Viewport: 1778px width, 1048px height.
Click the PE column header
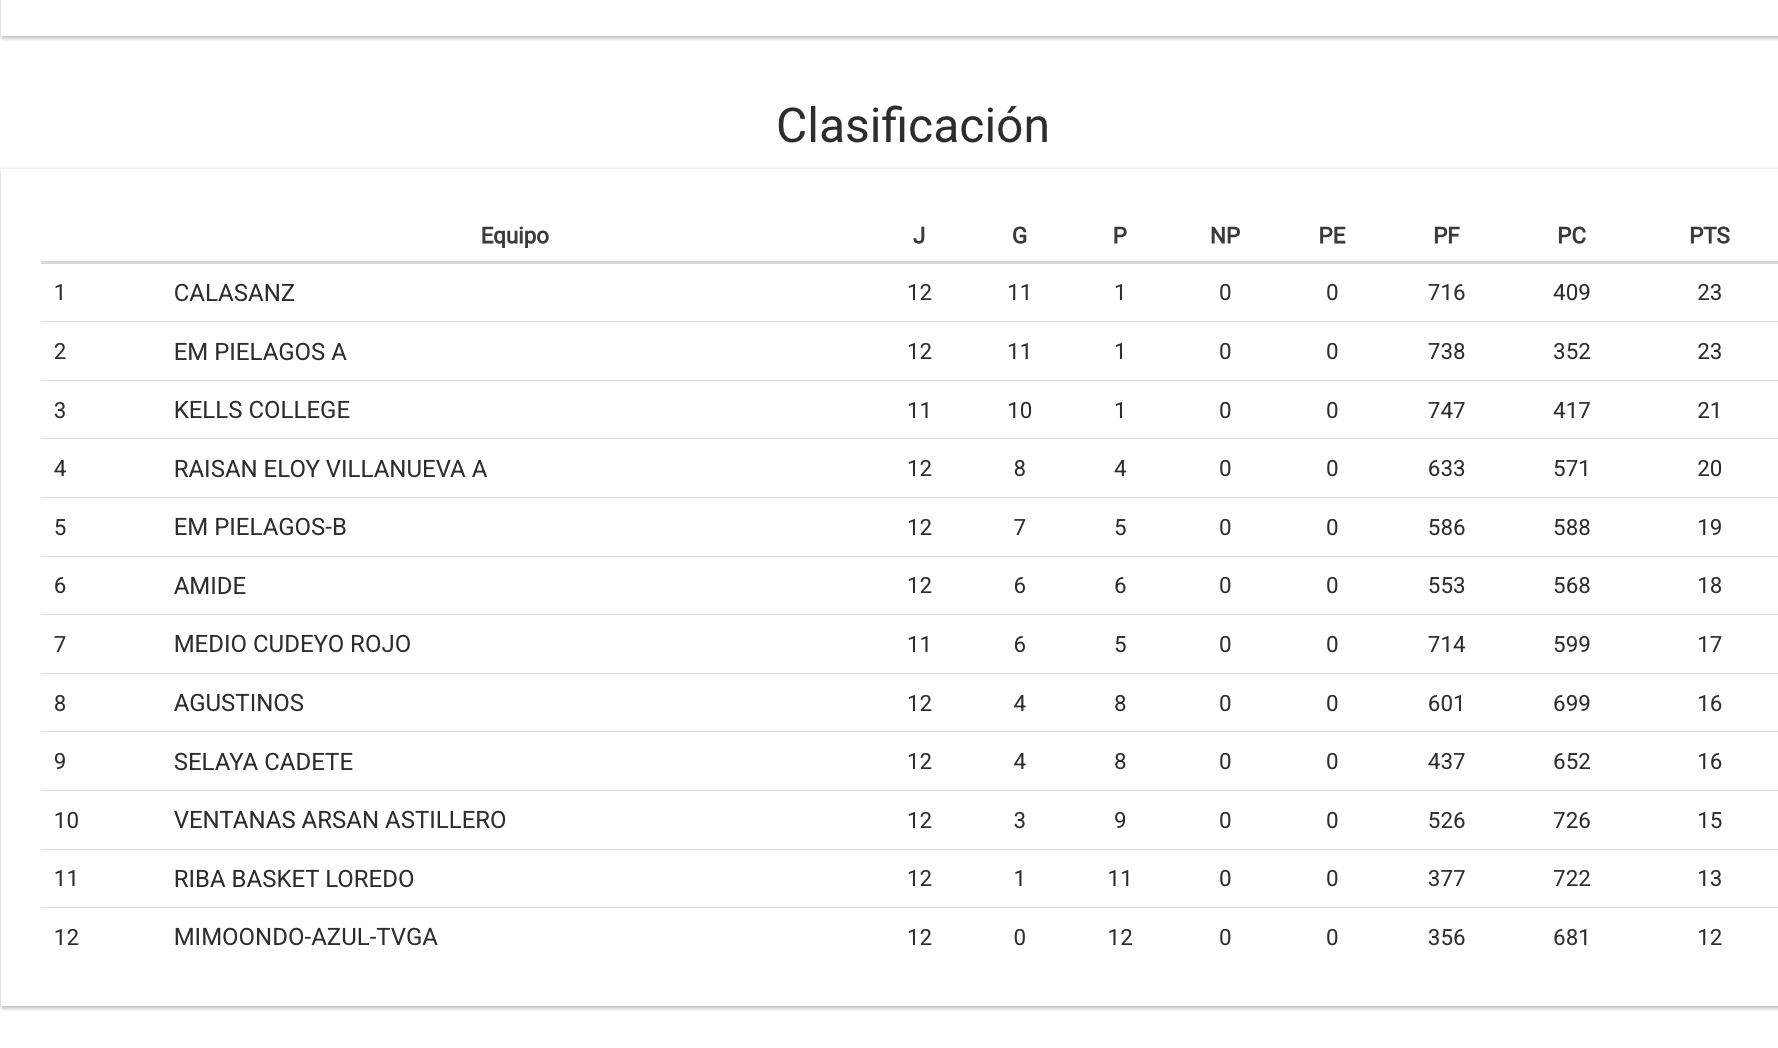coord(1332,236)
